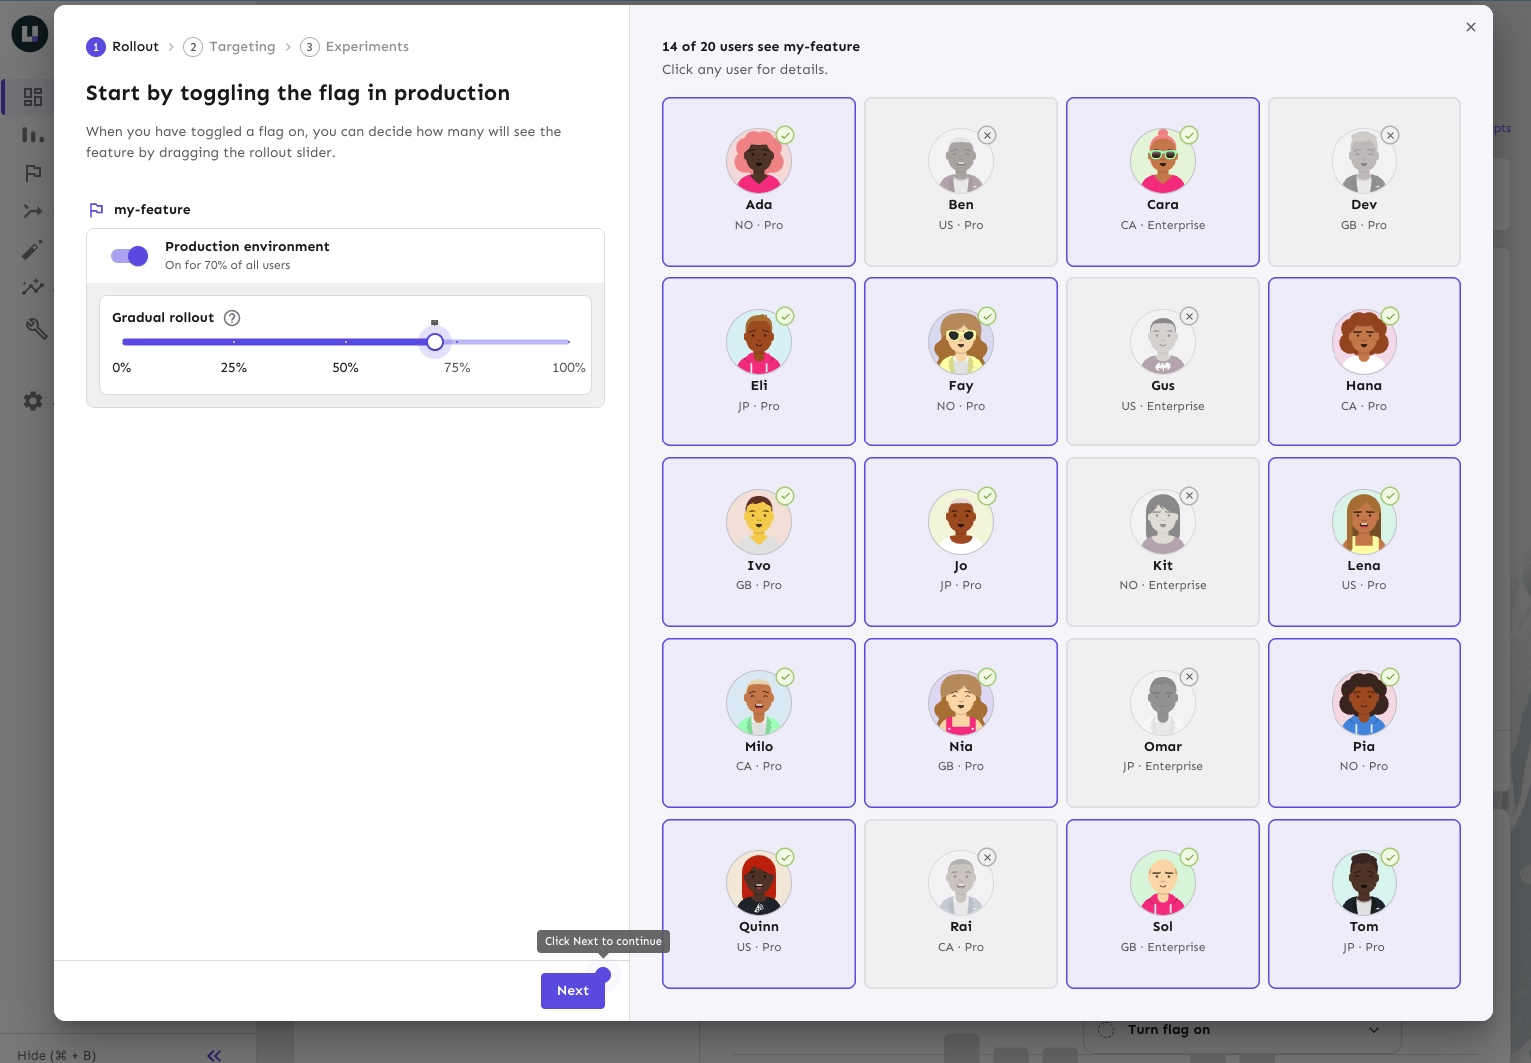Open Sol's user card
The image size is (1531, 1063).
coord(1163,904)
